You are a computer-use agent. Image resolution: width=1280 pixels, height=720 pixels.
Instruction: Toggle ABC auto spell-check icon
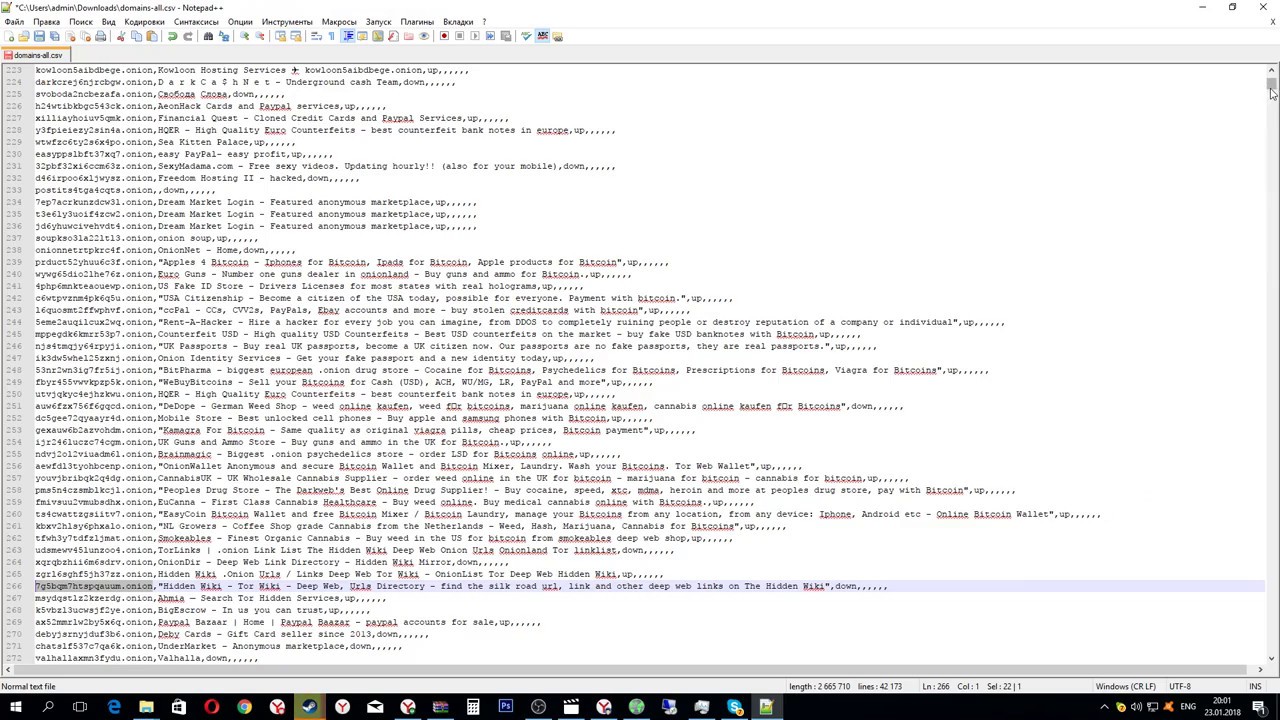pos(542,36)
